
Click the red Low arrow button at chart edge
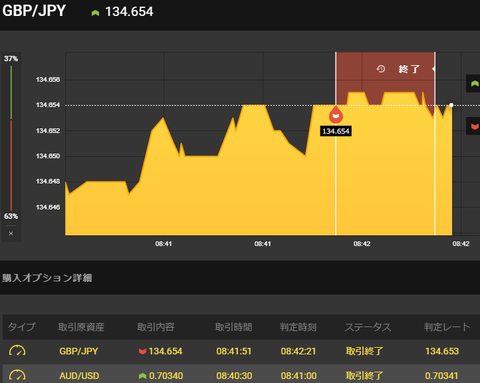[473, 126]
